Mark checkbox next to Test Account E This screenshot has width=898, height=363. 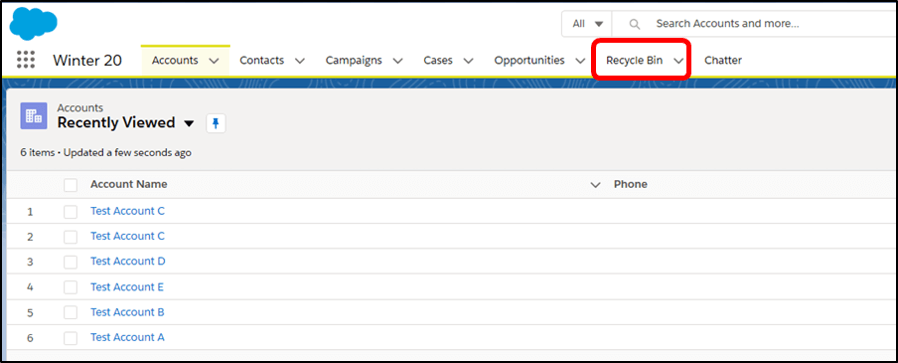[70, 287]
